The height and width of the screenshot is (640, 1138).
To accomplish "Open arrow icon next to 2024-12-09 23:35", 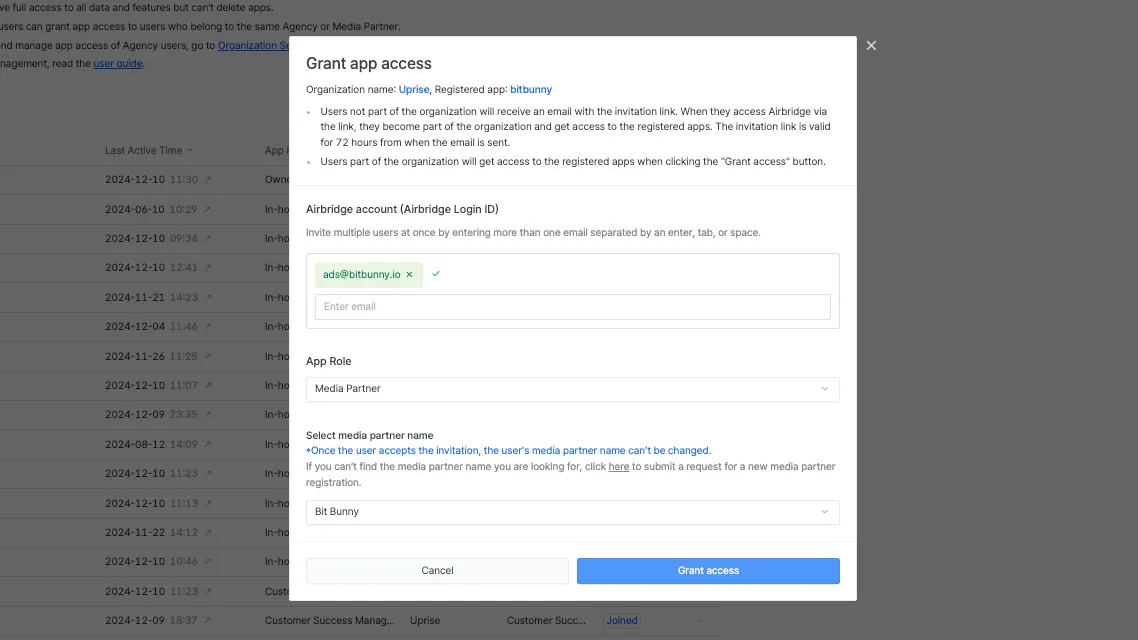I will click(x=208, y=415).
